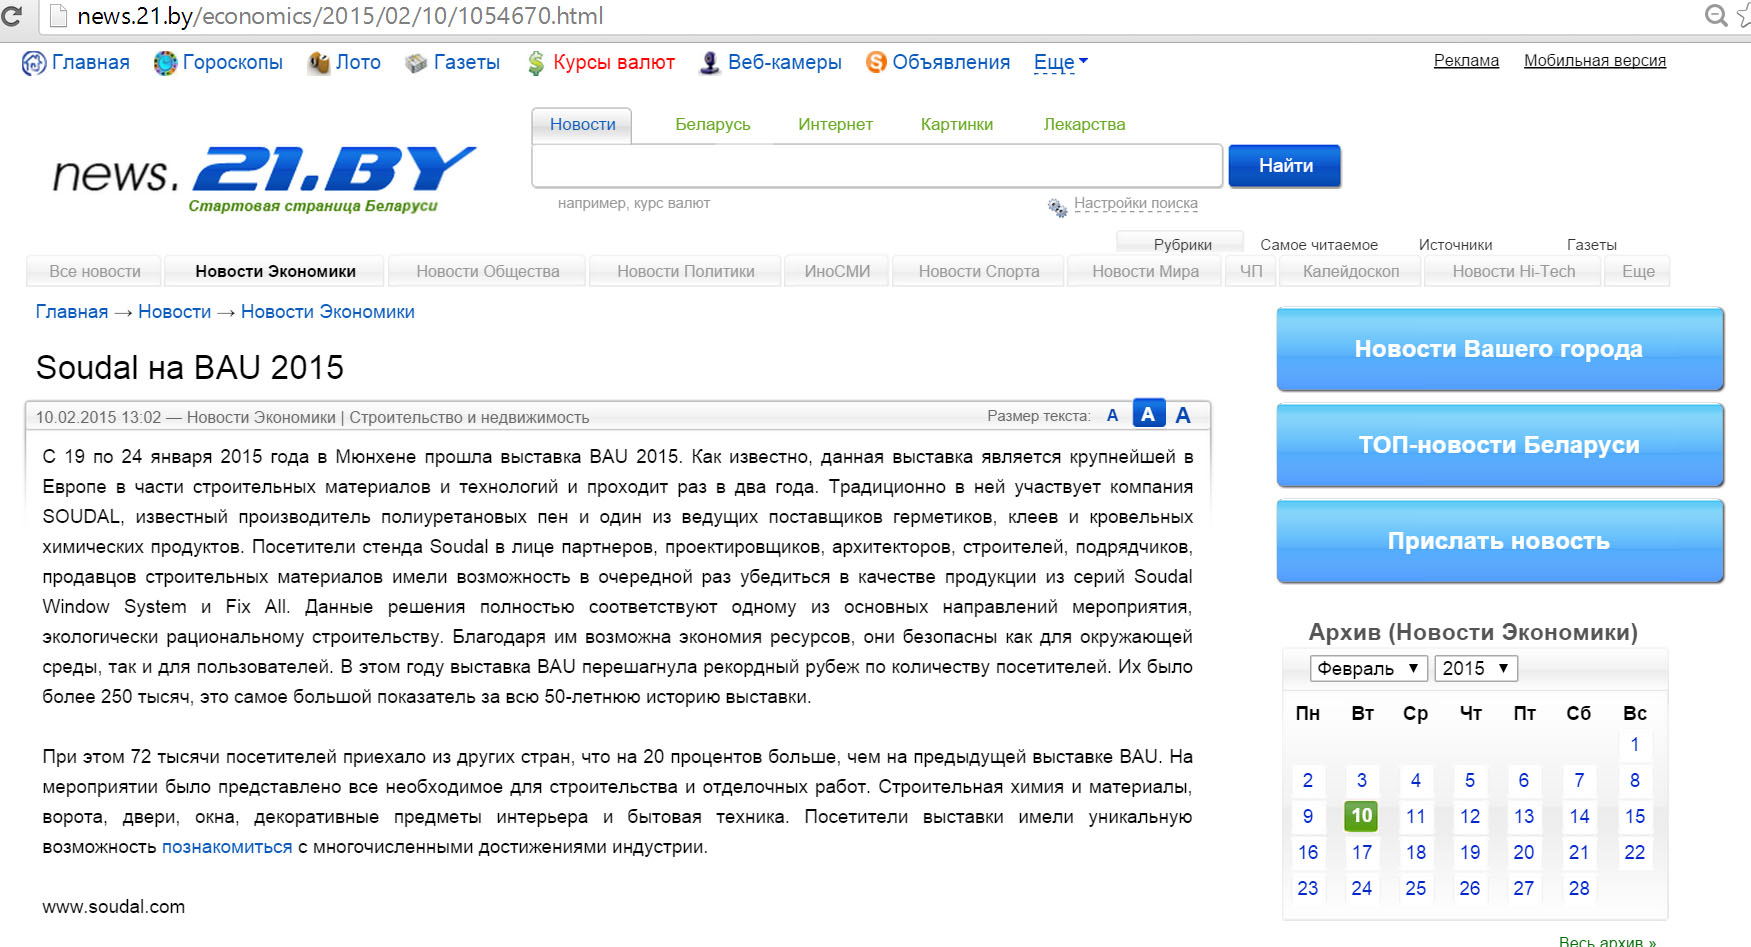The image size is (1751, 947).
Task: Click the article title Soudal на BAU 2015
Action: [190, 368]
